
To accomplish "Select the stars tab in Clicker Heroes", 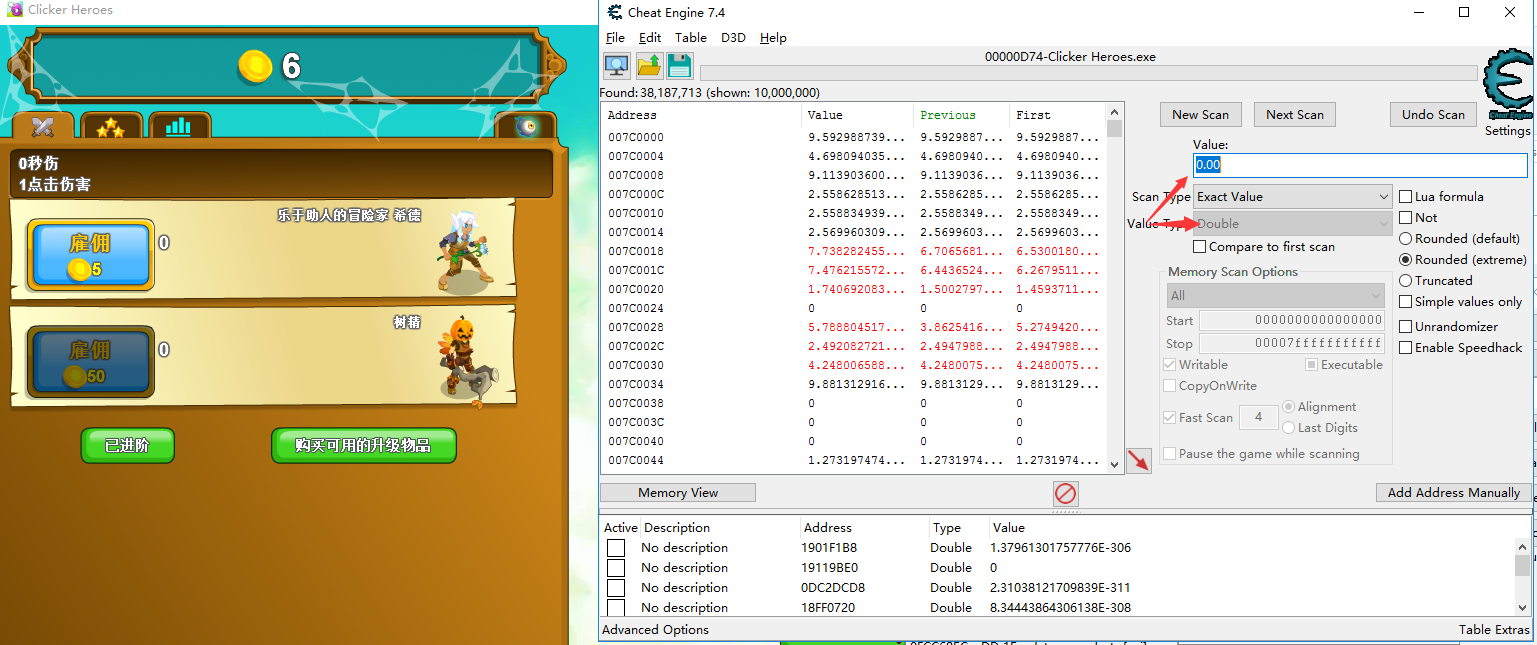I will click(111, 127).
